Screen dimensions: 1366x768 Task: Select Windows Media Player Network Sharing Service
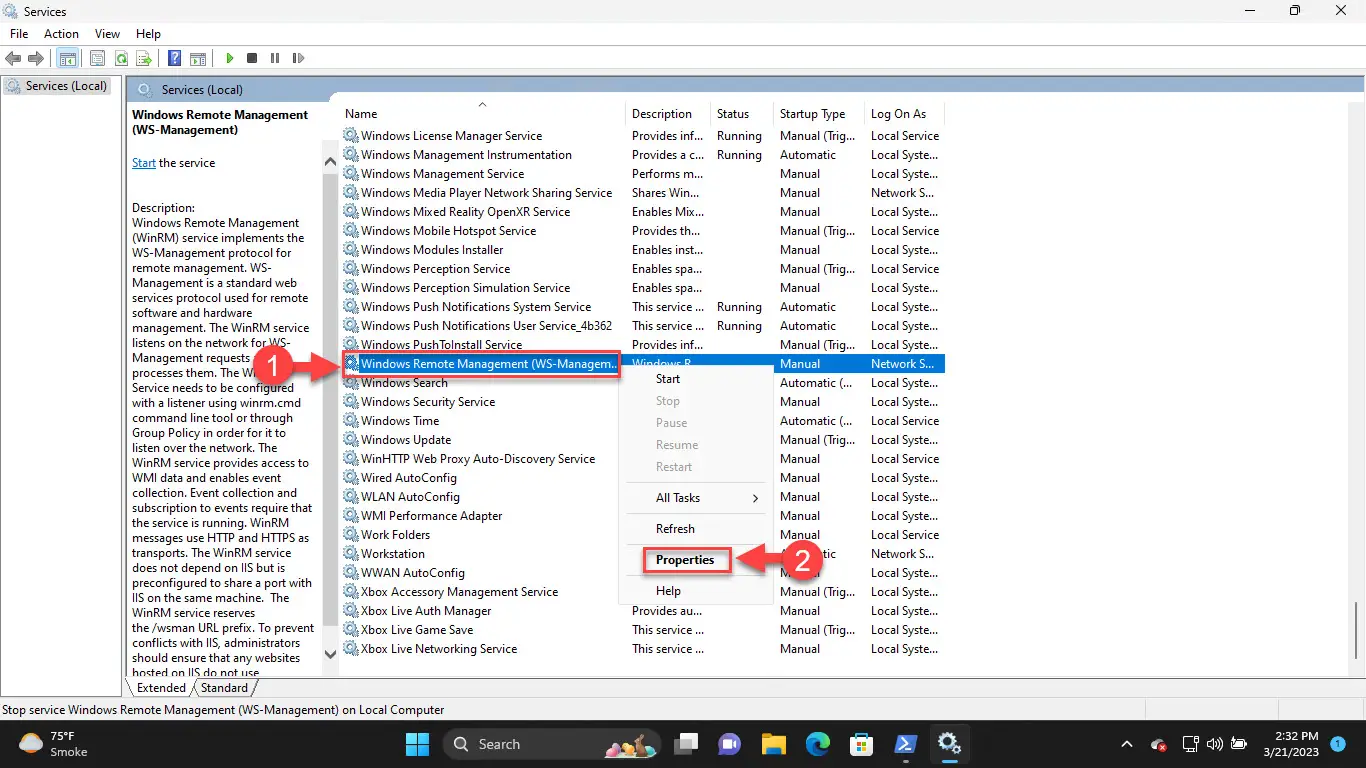click(x=642, y=193)
